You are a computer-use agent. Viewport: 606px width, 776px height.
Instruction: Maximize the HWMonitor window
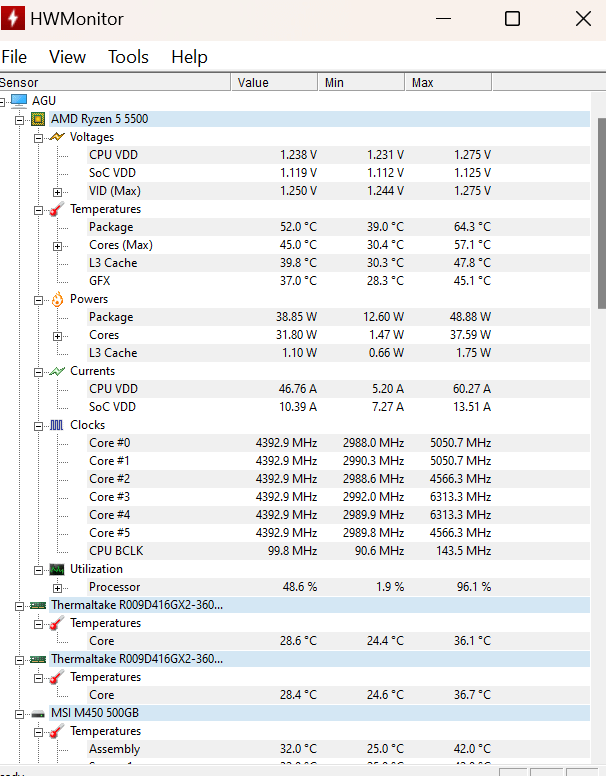click(x=512, y=19)
